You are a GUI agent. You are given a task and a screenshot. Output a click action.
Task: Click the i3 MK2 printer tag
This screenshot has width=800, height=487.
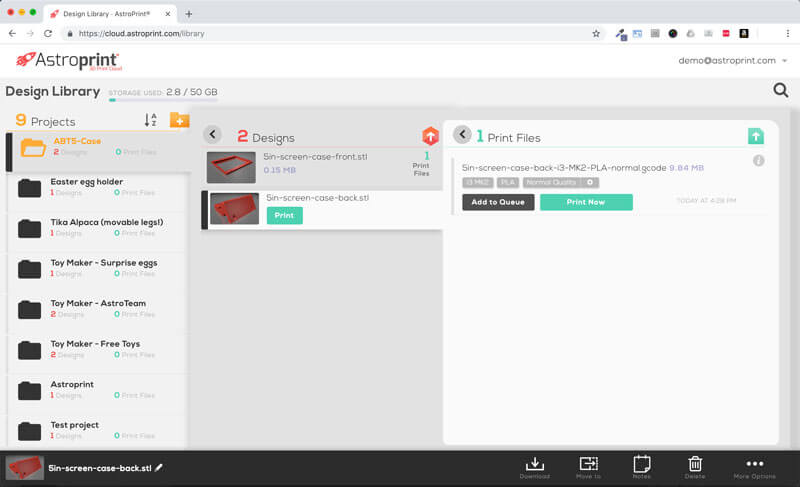pyautogui.click(x=478, y=183)
